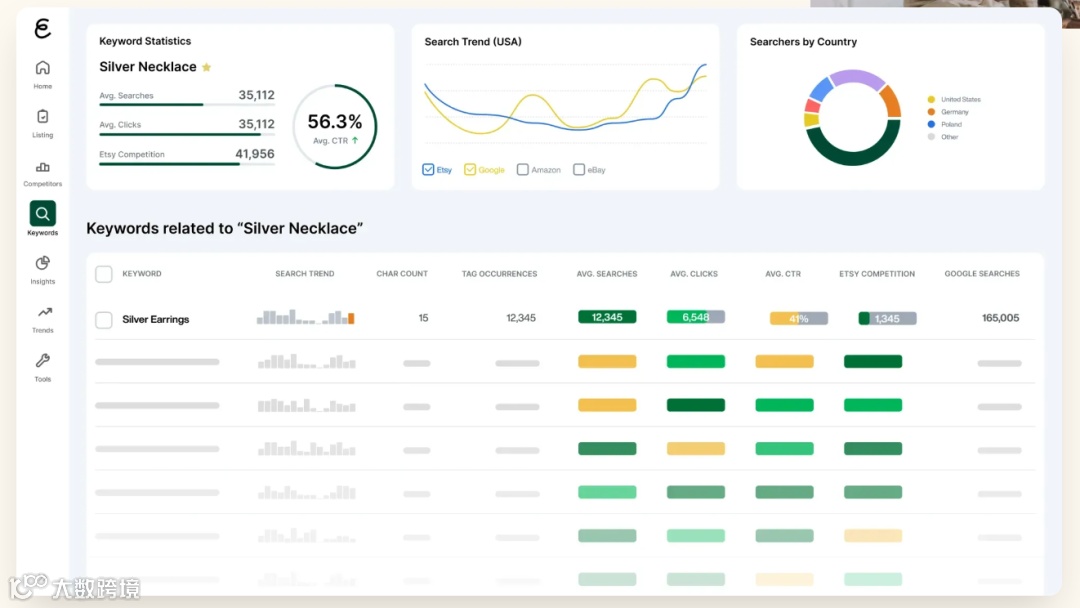Click the Germany legend entry
This screenshot has height=608, width=1080.
pyautogui.click(x=948, y=112)
